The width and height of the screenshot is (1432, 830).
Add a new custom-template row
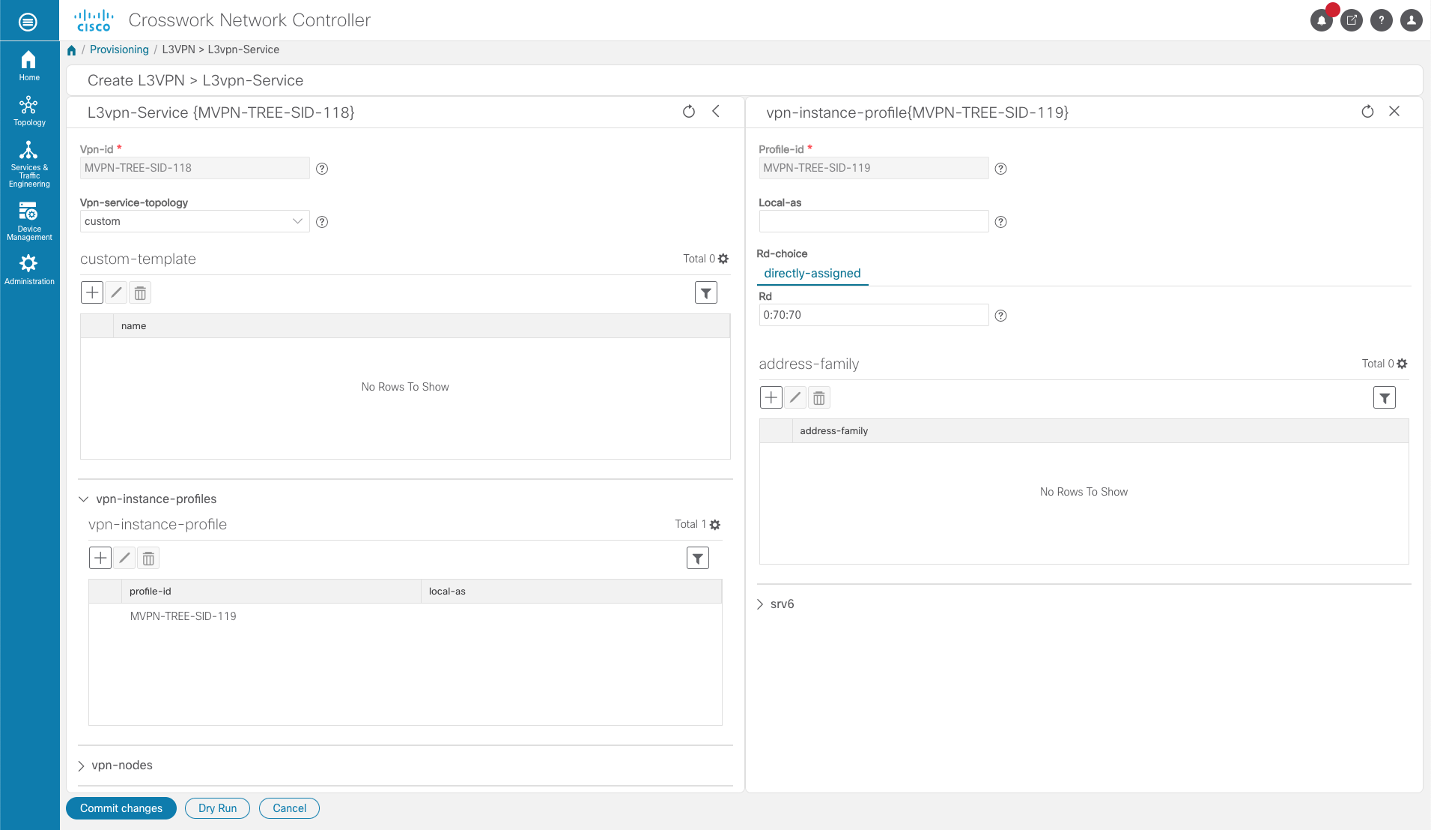[91, 292]
